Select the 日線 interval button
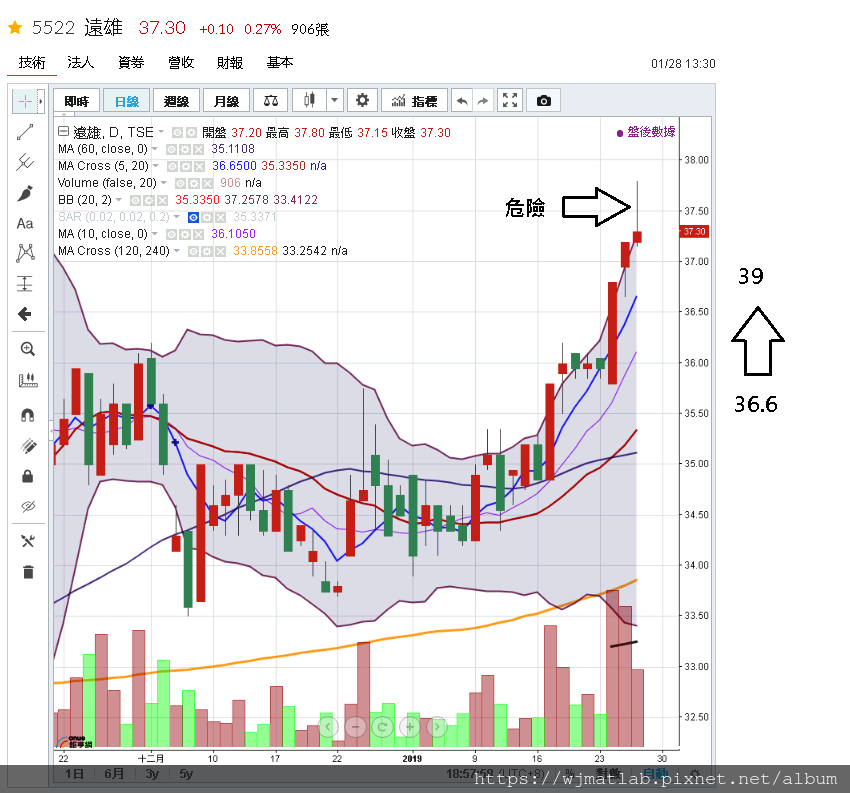850x793 pixels. tap(127, 101)
